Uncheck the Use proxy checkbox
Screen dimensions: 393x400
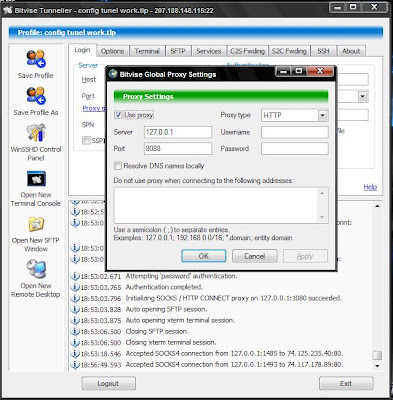point(118,115)
